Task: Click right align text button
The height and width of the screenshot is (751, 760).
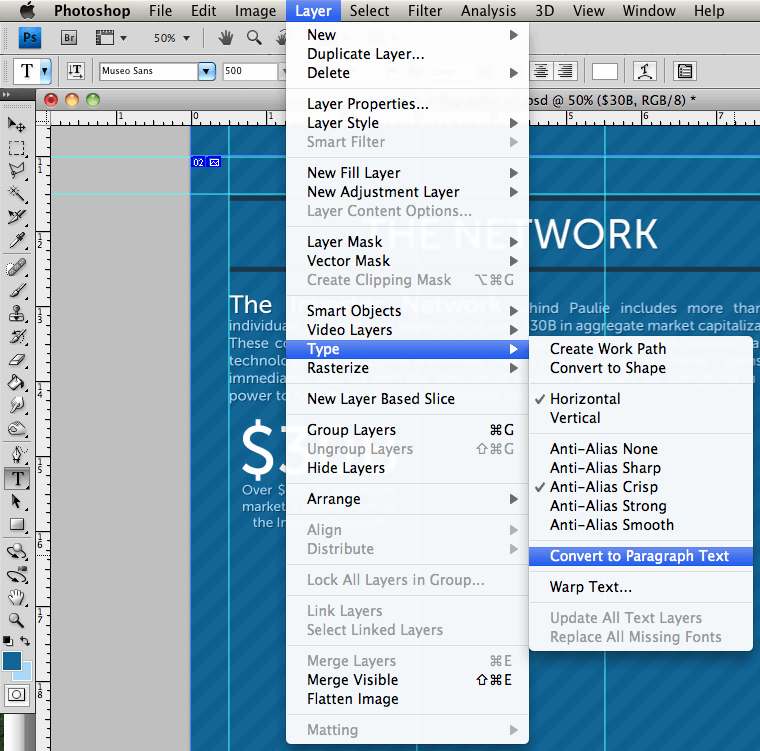Action: pos(565,71)
